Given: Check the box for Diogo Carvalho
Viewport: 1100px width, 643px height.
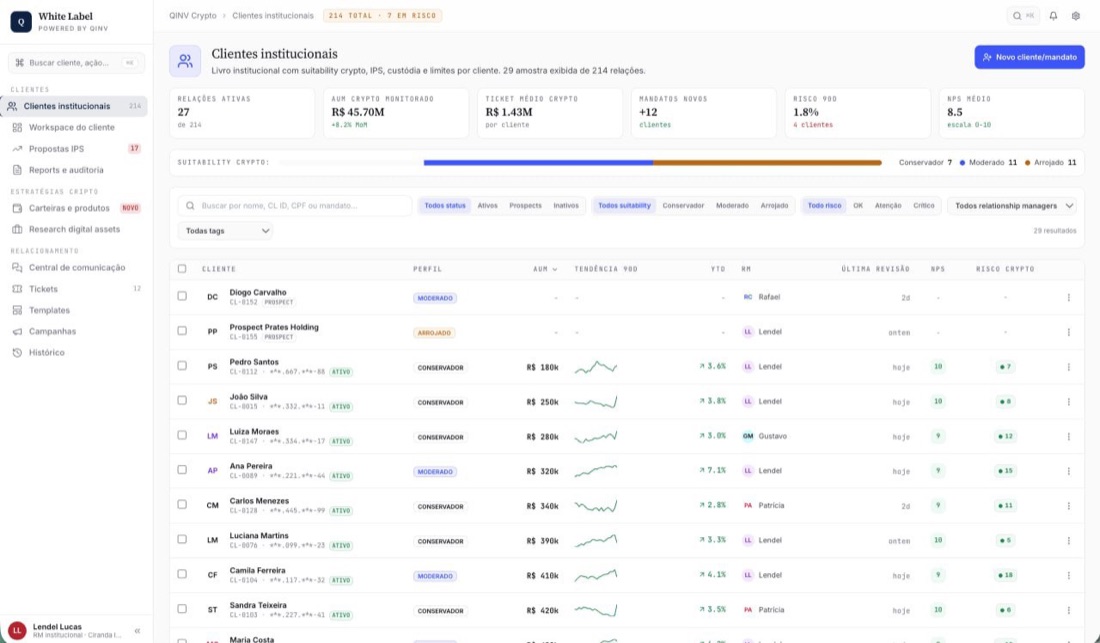Looking at the screenshot, I should click(182, 296).
